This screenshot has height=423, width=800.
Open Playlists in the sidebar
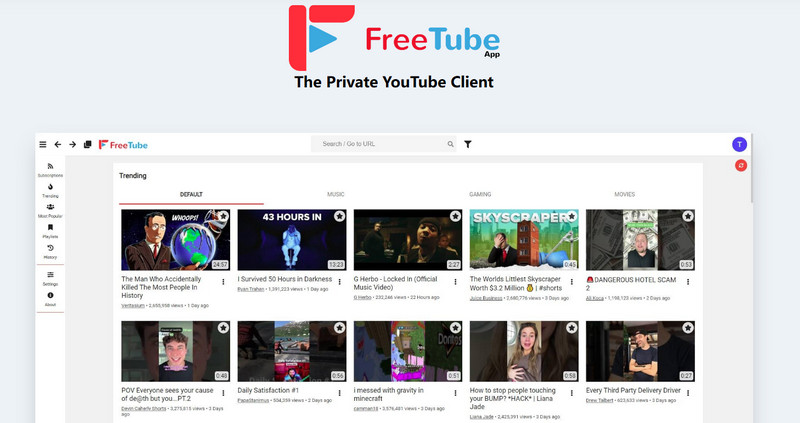[x=50, y=231]
